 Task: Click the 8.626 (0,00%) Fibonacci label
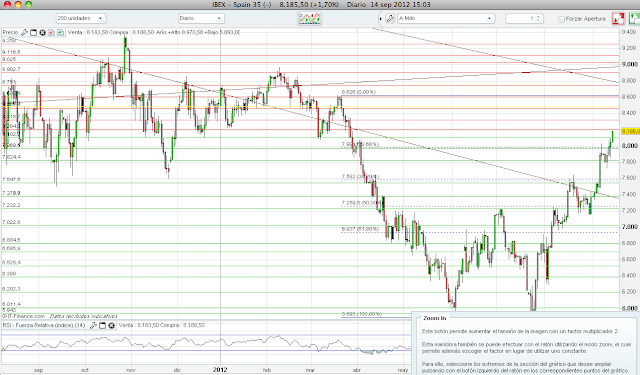coord(358,92)
